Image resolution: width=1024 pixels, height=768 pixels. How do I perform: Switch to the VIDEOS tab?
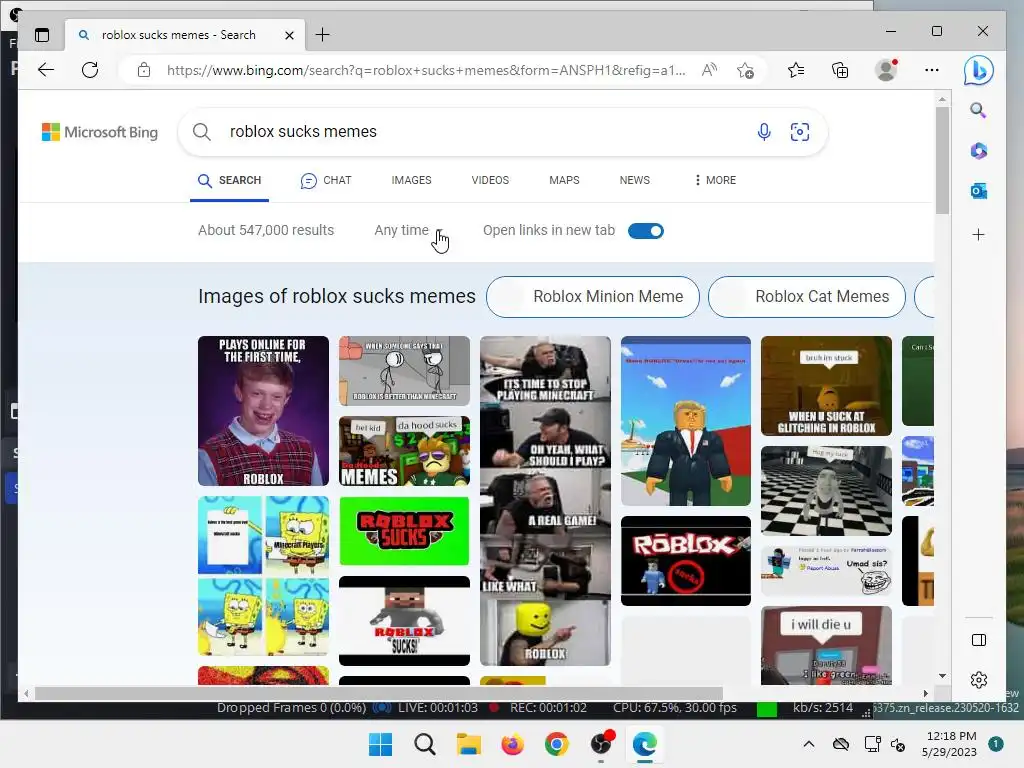[490, 180]
